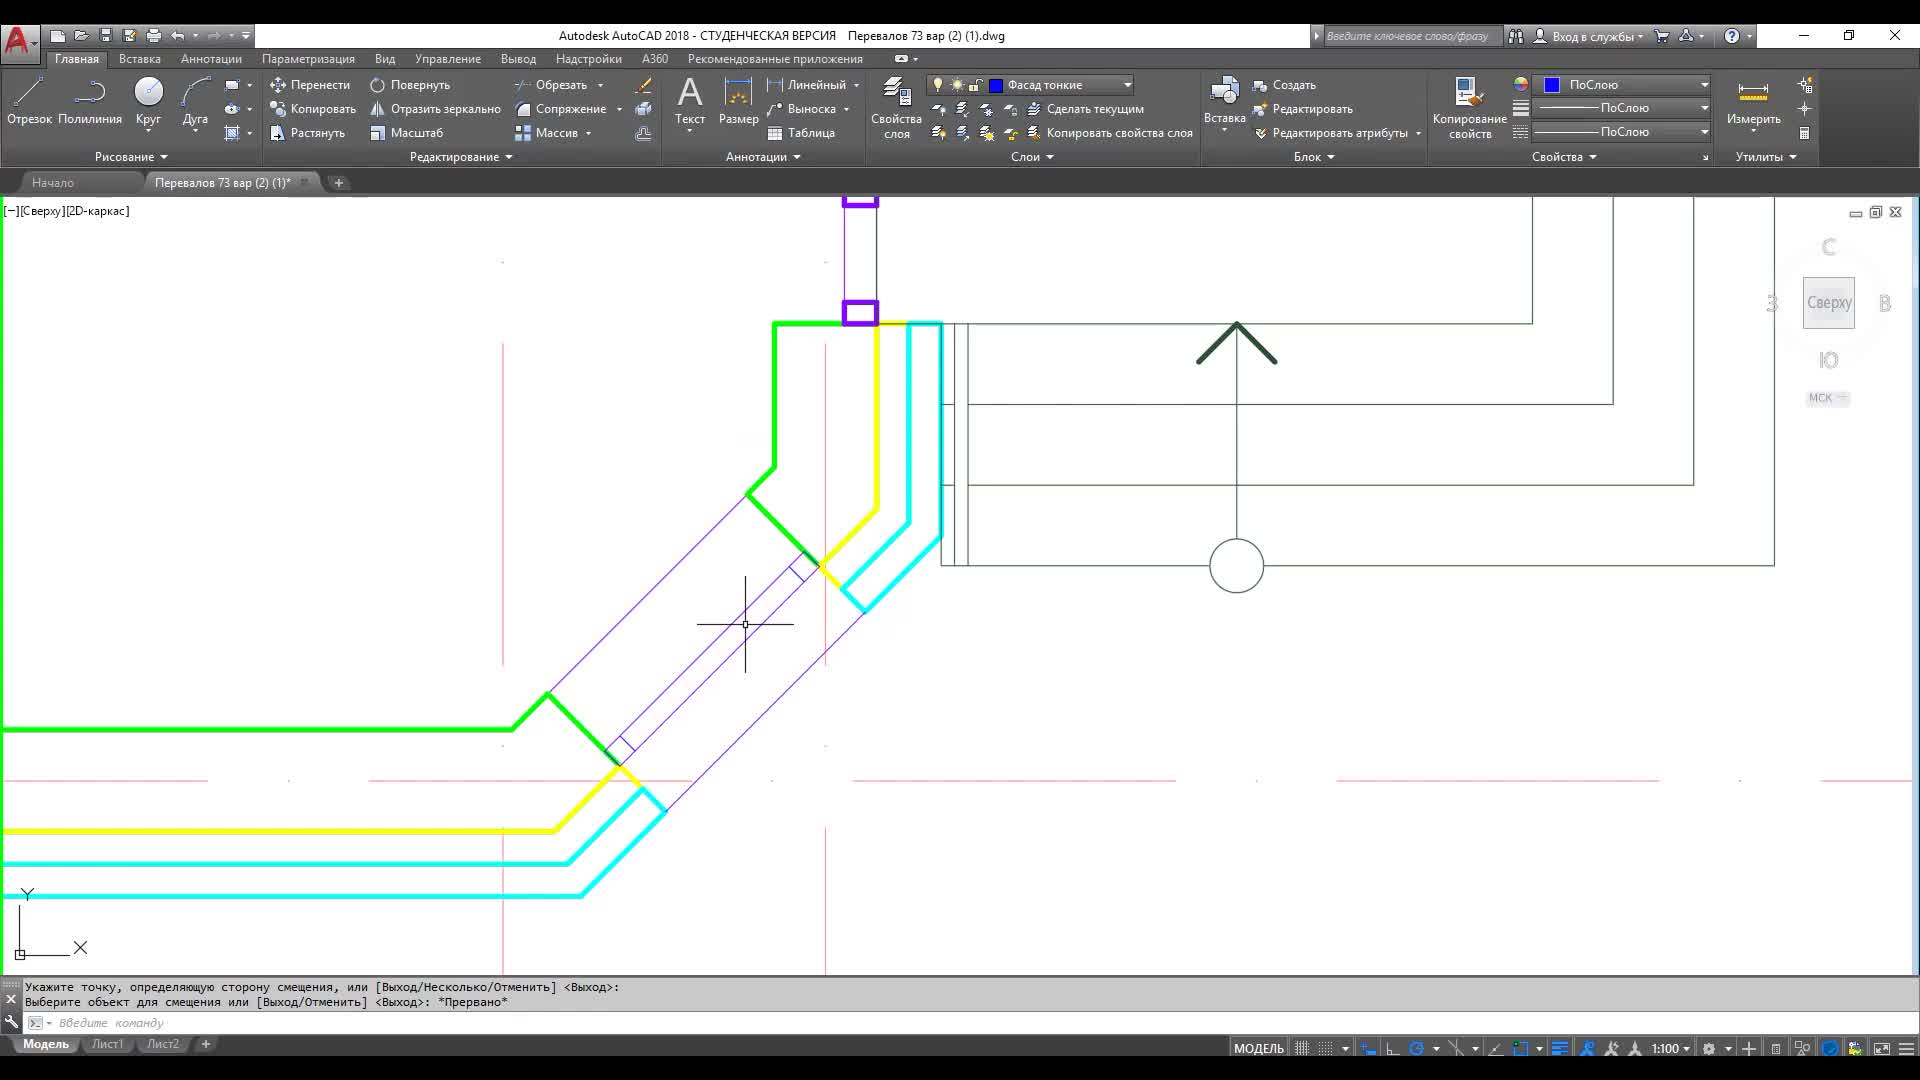
Task: Click the erase tool icon in Редактирование panel
Action: click(644, 85)
